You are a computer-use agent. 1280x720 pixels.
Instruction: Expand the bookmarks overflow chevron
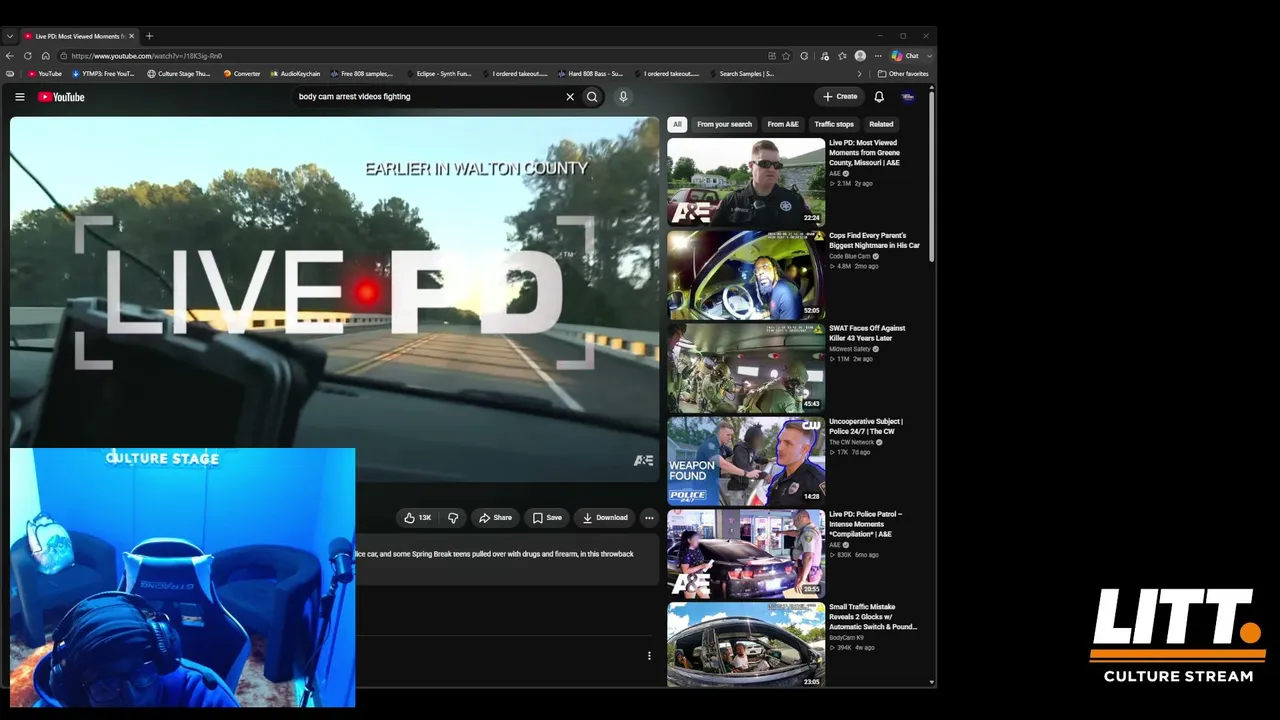[859, 74]
